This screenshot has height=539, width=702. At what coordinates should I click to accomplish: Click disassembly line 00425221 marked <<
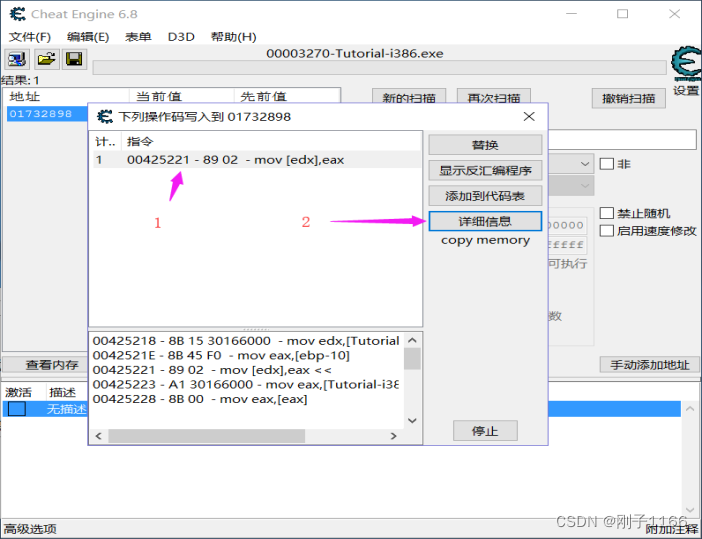point(212,370)
